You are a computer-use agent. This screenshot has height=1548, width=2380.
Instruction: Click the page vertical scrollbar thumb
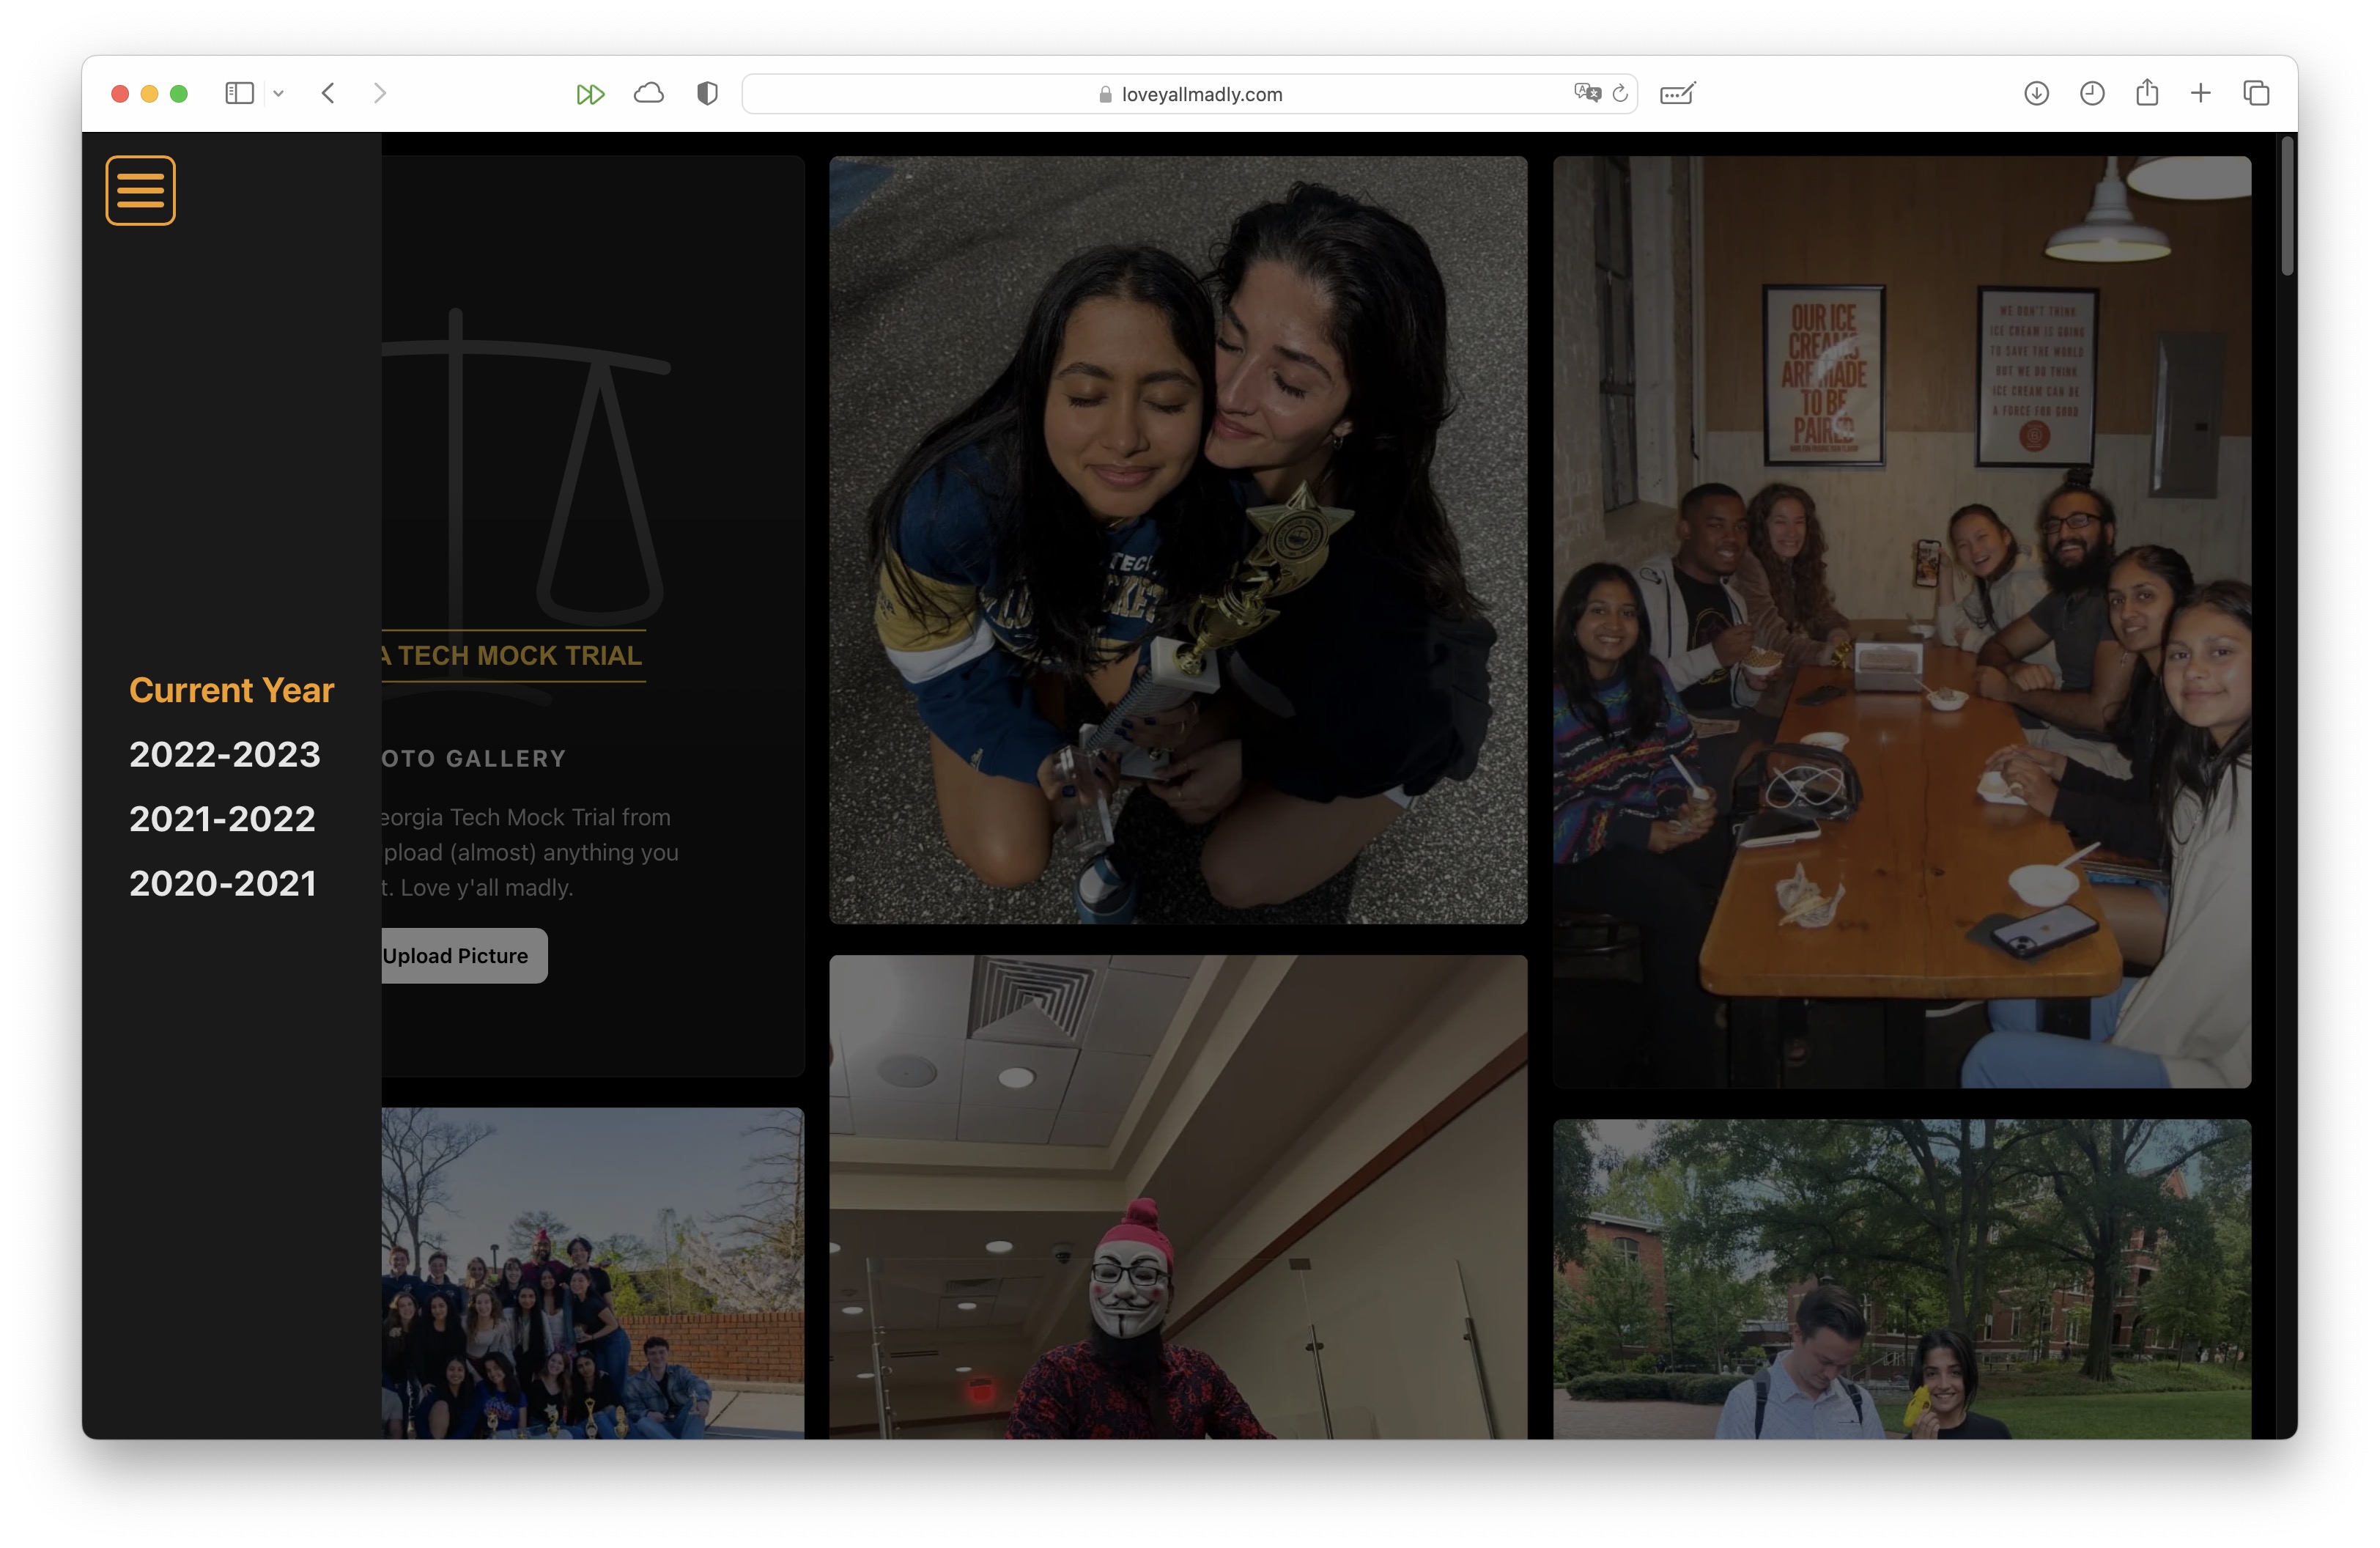tap(2286, 205)
